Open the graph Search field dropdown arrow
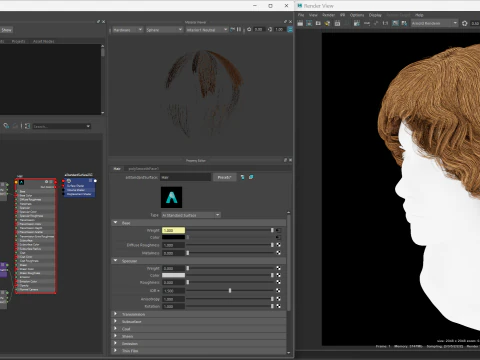This screenshot has width=480, height=360. tap(88, 126)
